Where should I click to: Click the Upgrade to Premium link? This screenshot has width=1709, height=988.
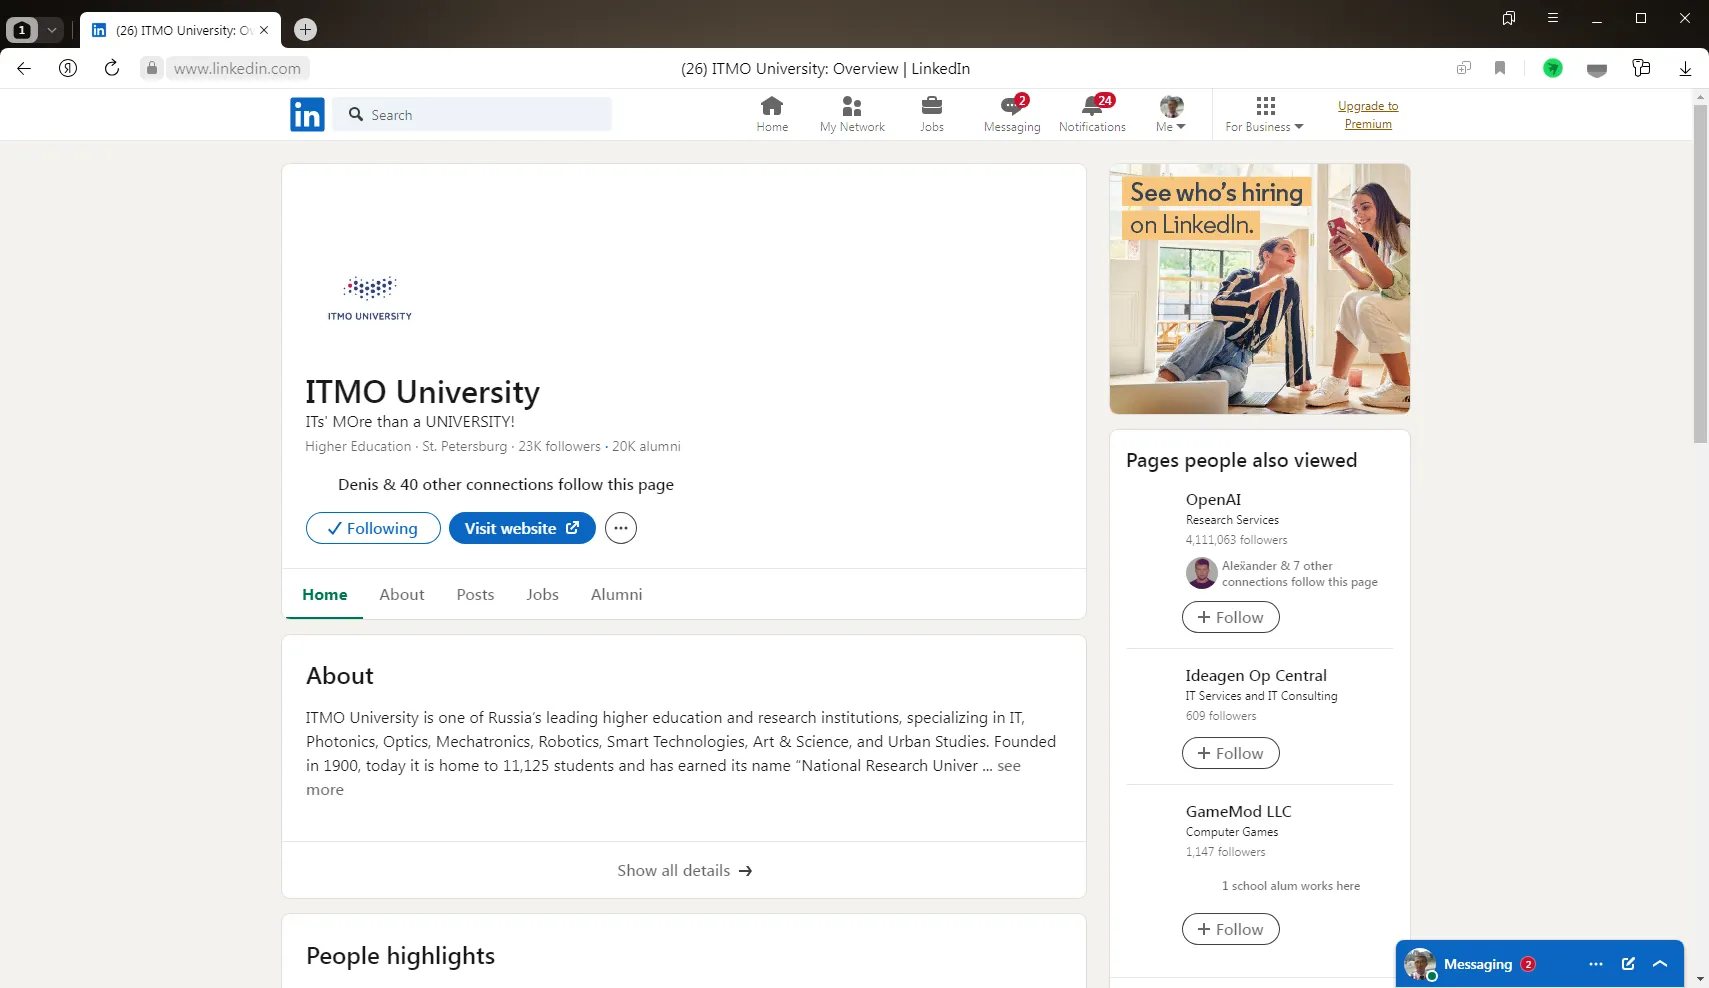pyautogui.click(x=1368, y=115)
